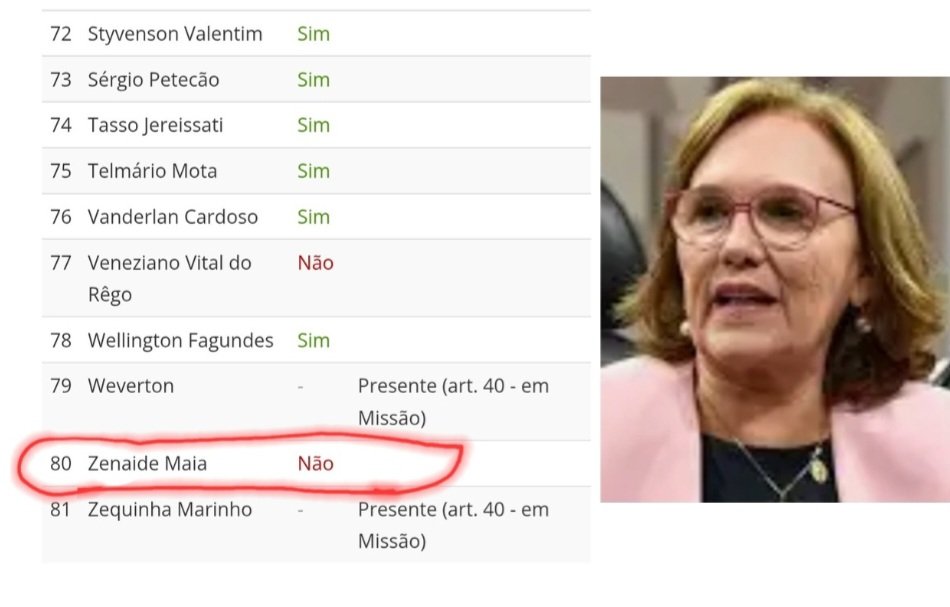Click Tasso Jereissati's Sim vote
The width and height of the screenshot is (950, 607).
point(313,125)
